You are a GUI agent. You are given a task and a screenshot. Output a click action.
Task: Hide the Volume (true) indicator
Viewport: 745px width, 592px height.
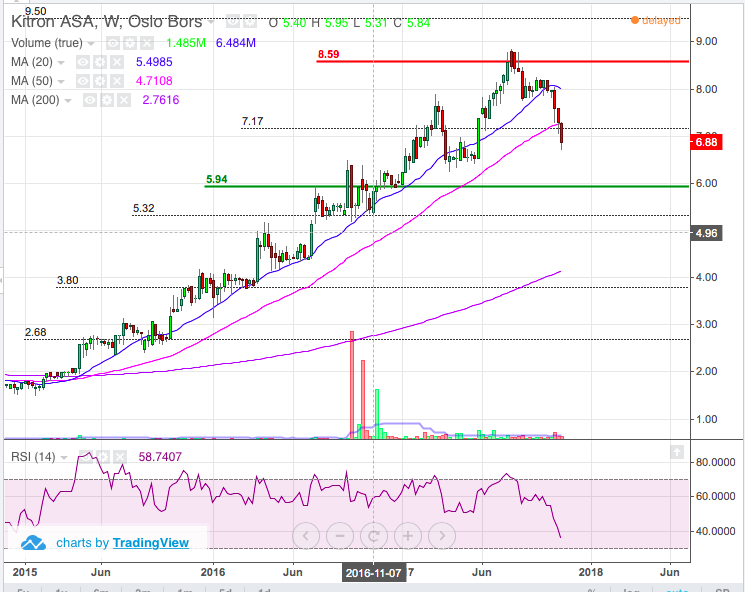pos(113,43)
